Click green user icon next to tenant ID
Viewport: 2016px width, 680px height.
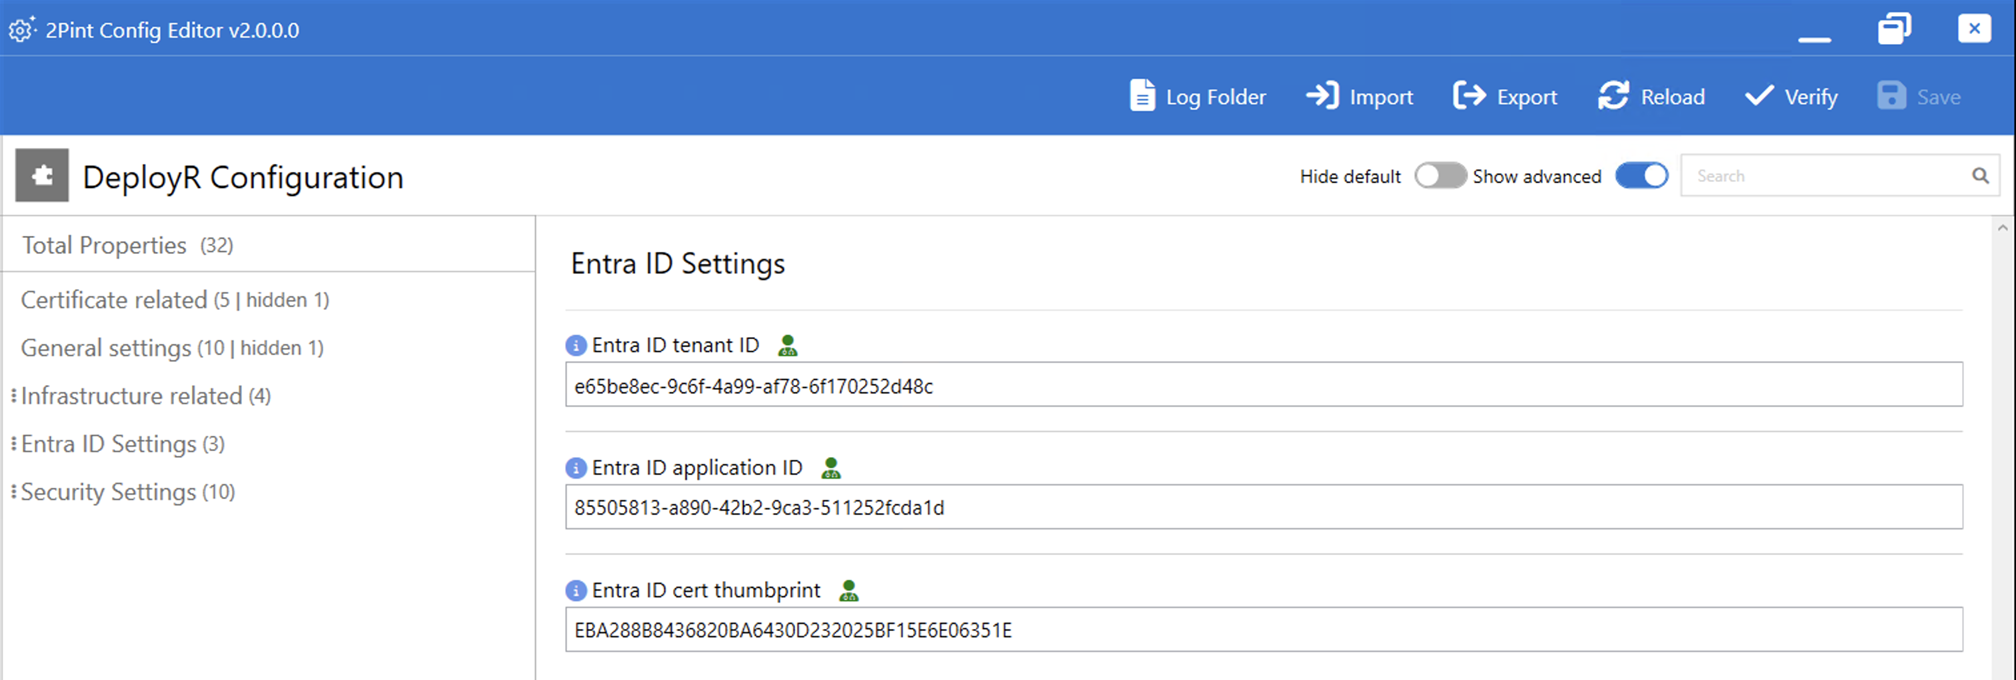788,346
